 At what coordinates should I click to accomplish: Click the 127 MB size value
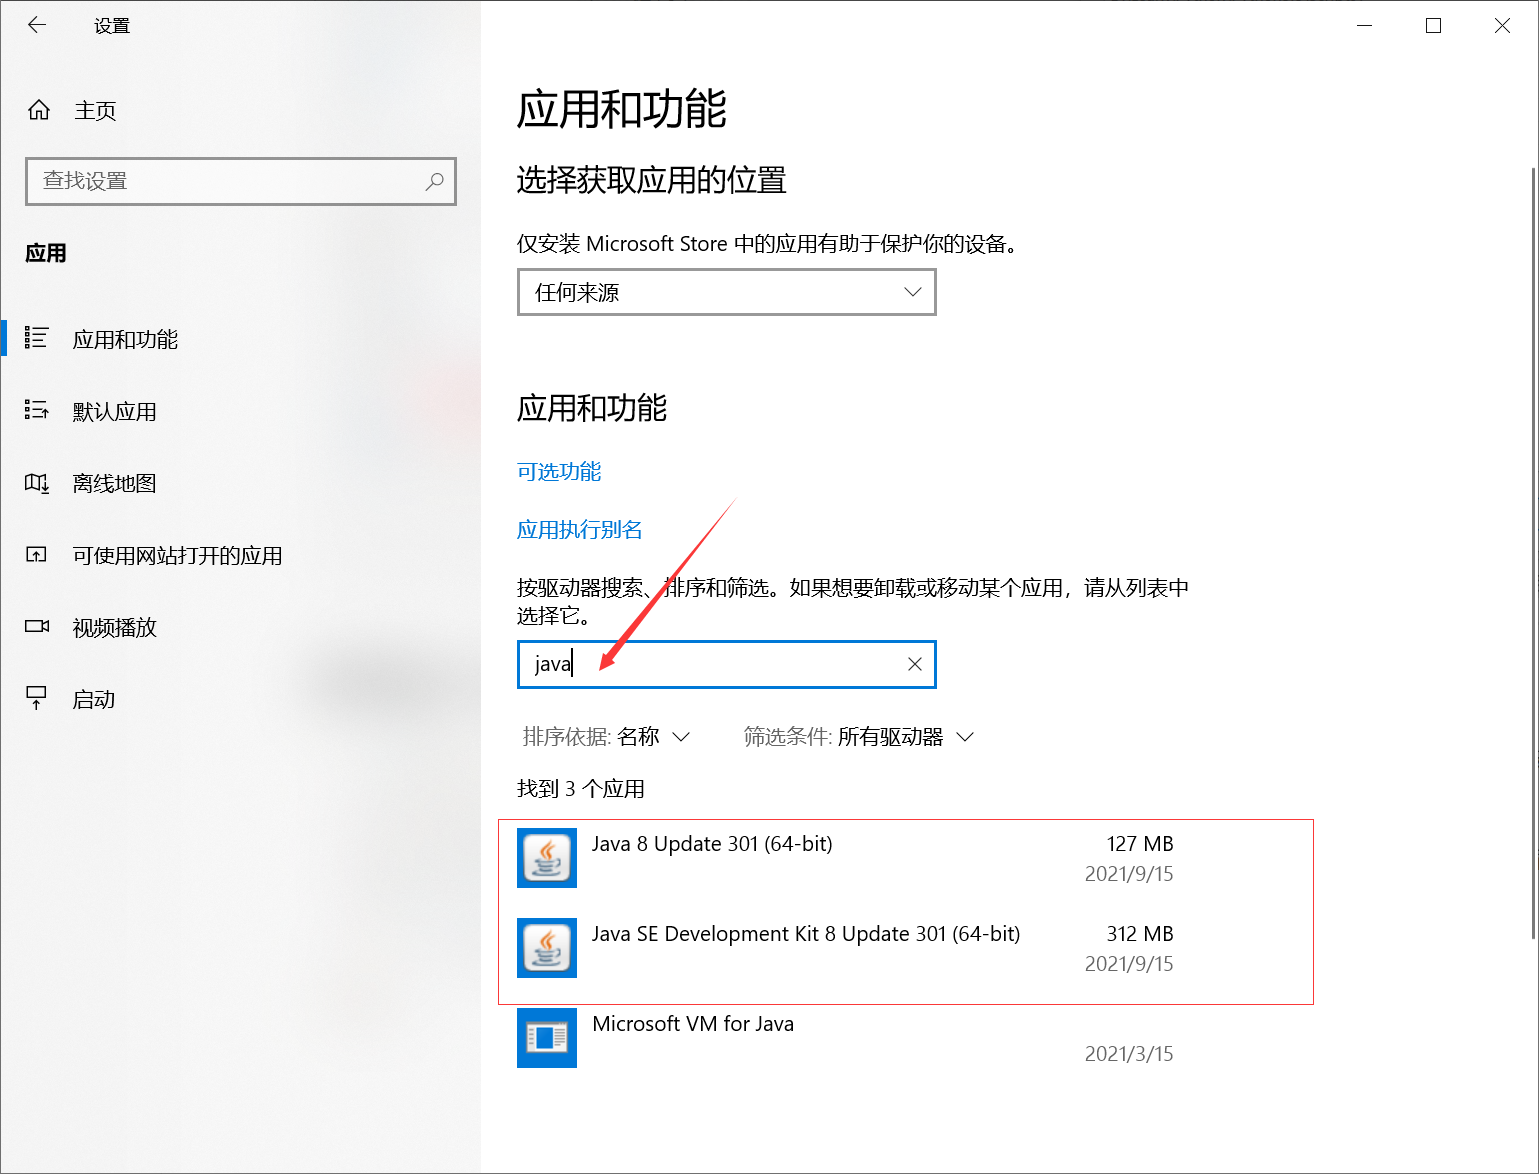1140,844
